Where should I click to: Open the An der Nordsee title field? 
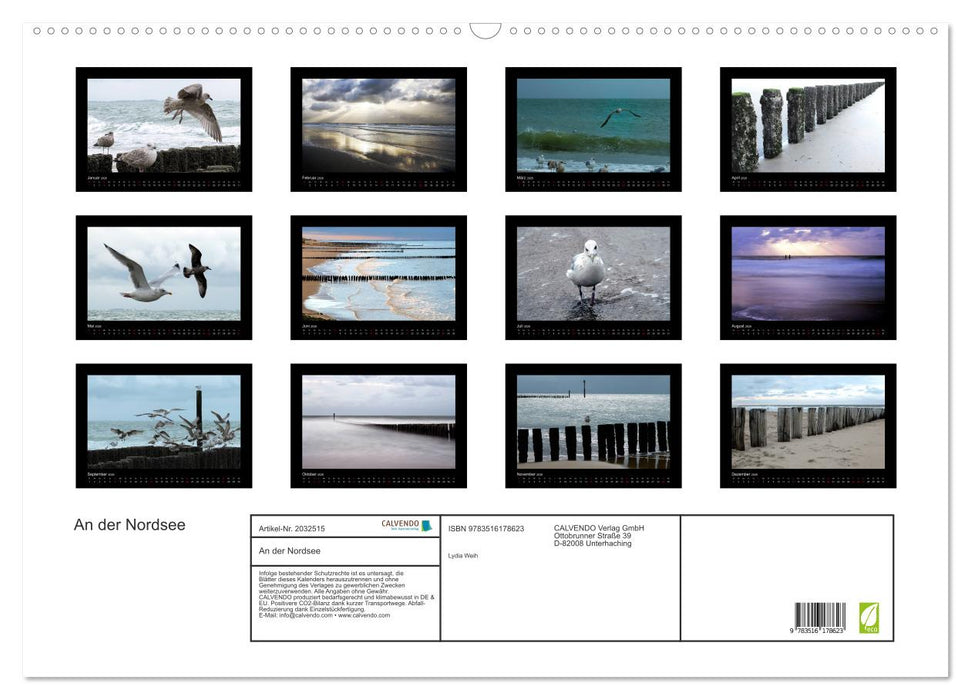(x=288, y=550)
